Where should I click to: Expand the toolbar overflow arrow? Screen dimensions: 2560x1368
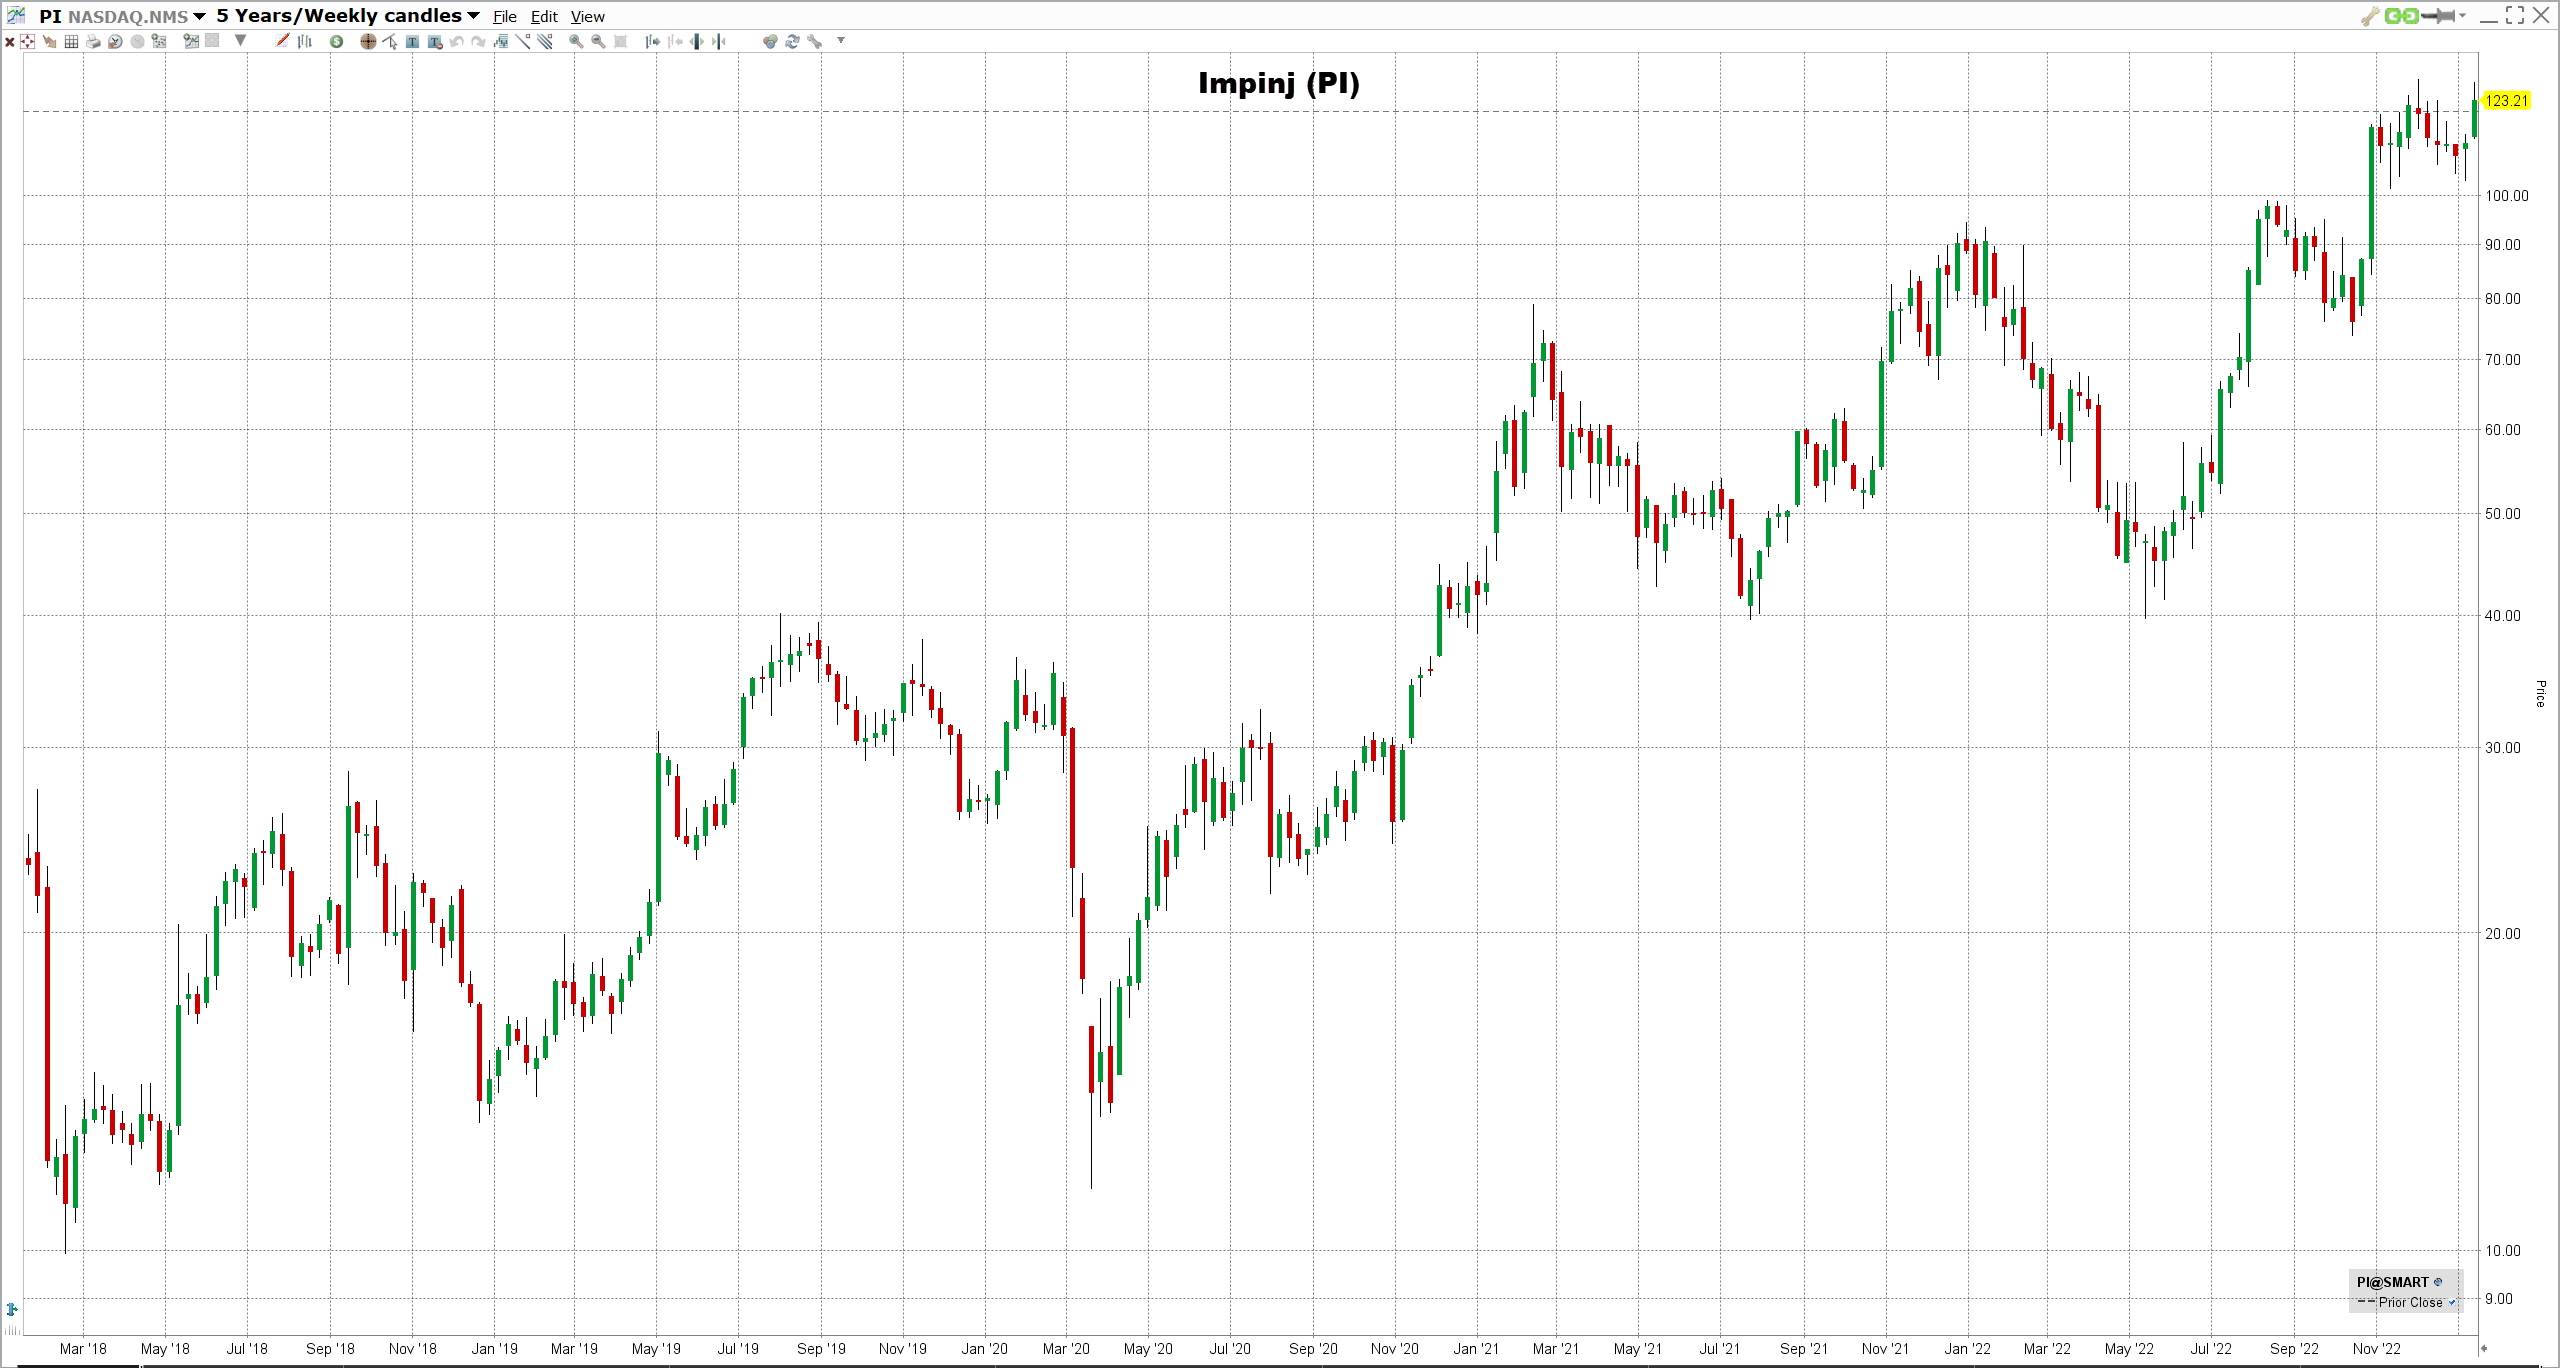(x=841, y=41)
